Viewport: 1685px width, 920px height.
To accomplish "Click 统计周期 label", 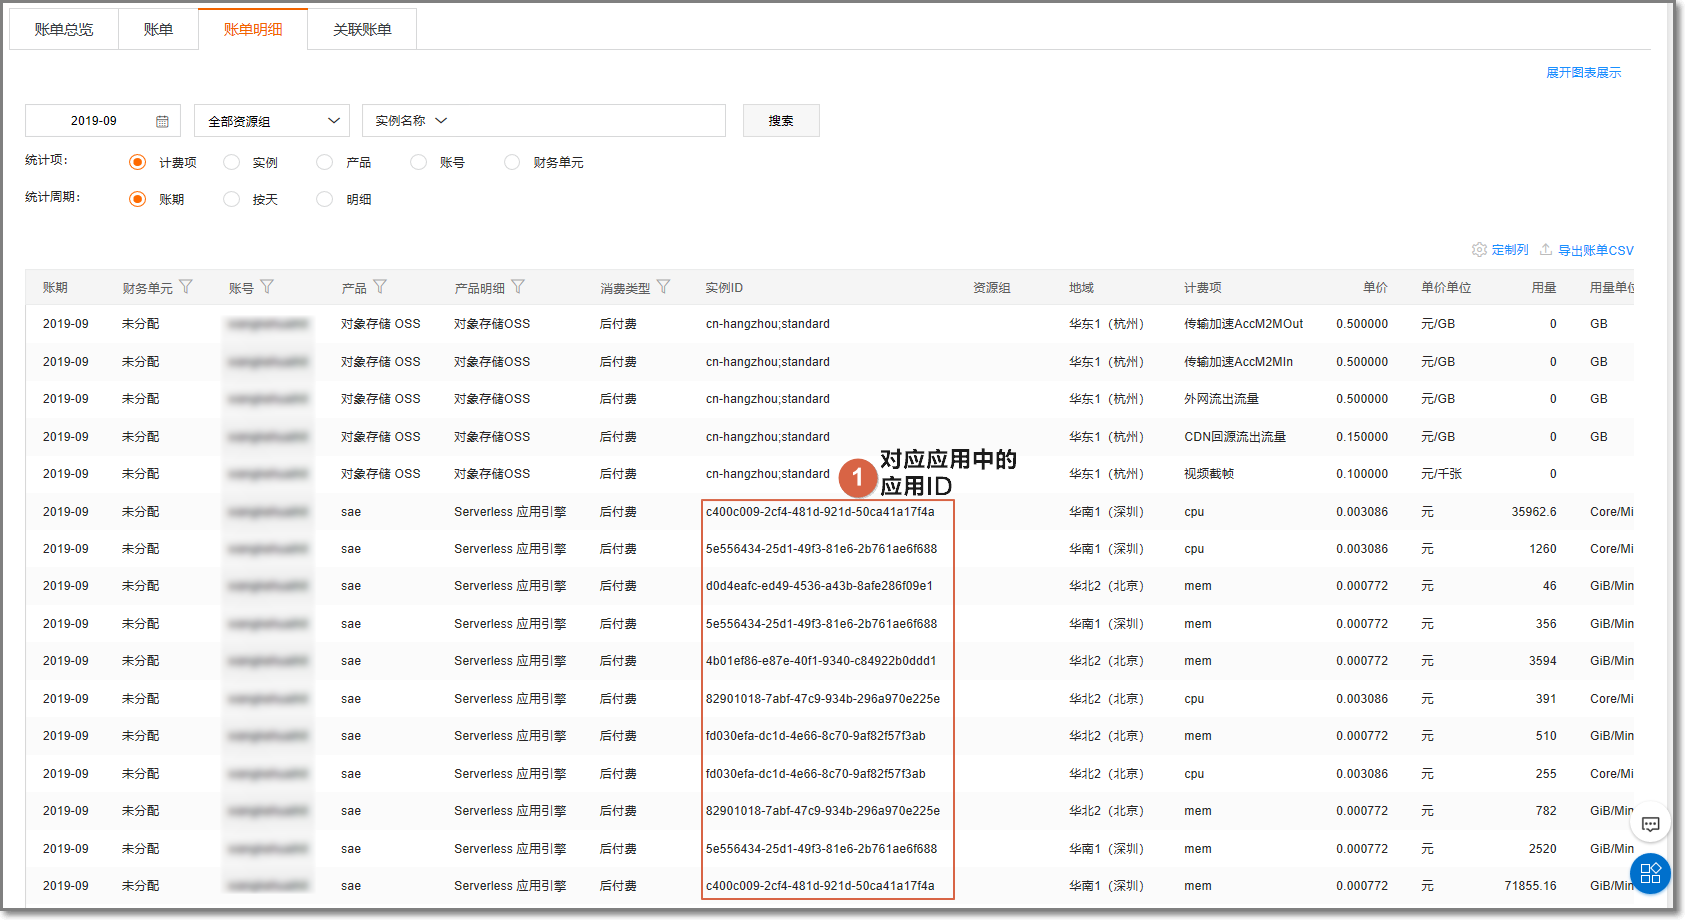I will pyautogui.click(x=52, y=197).
